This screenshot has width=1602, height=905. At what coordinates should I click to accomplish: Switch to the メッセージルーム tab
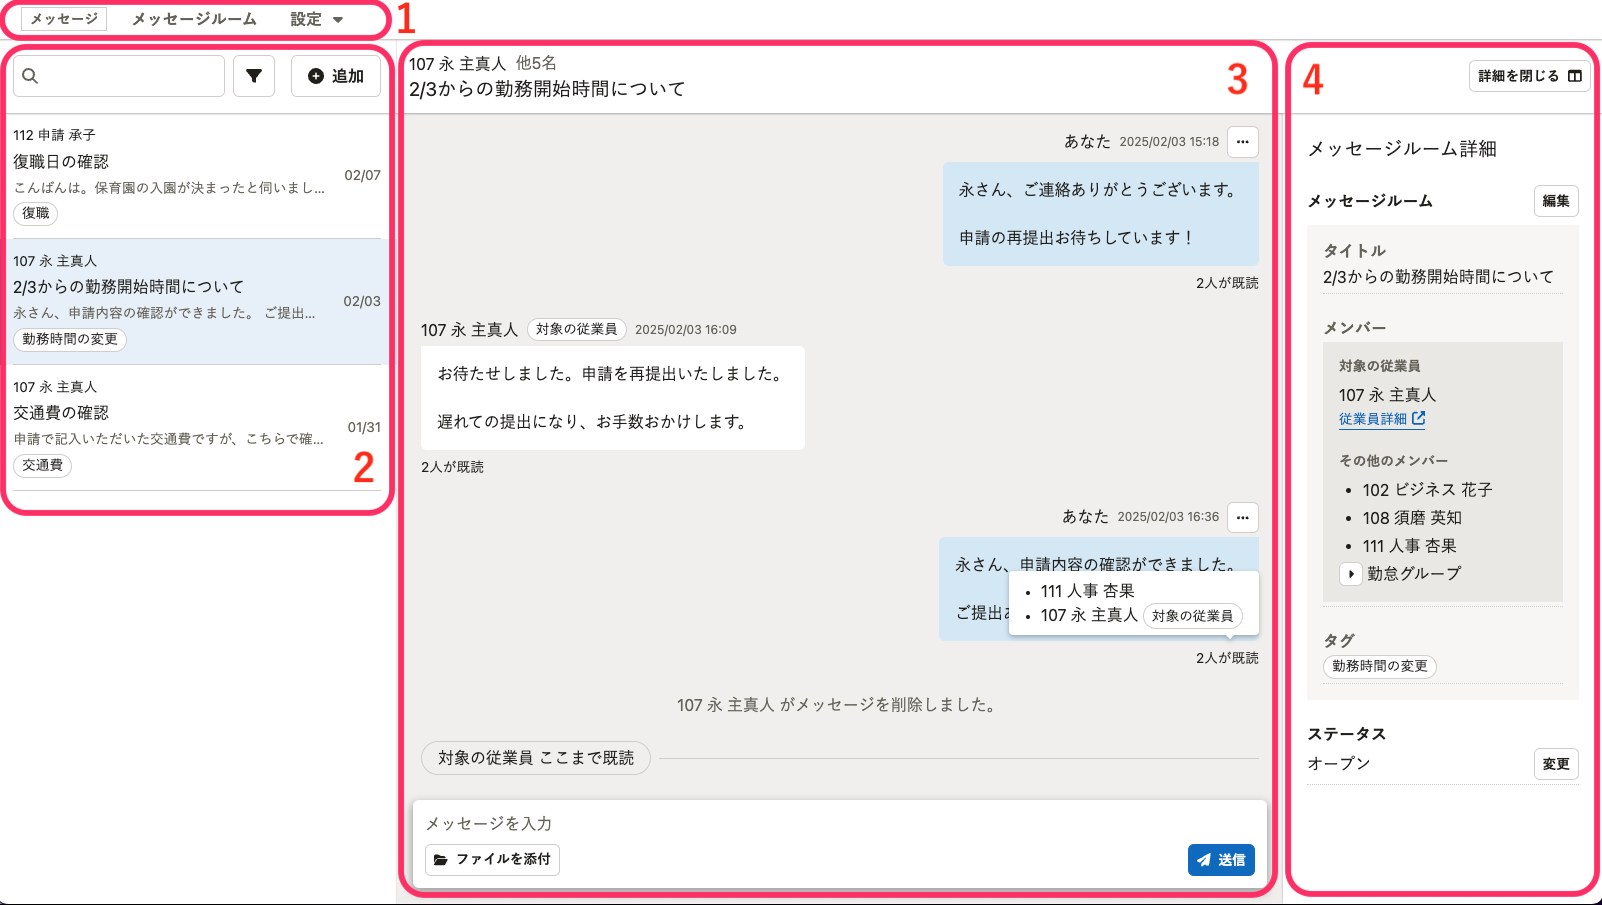click(194, 19)
